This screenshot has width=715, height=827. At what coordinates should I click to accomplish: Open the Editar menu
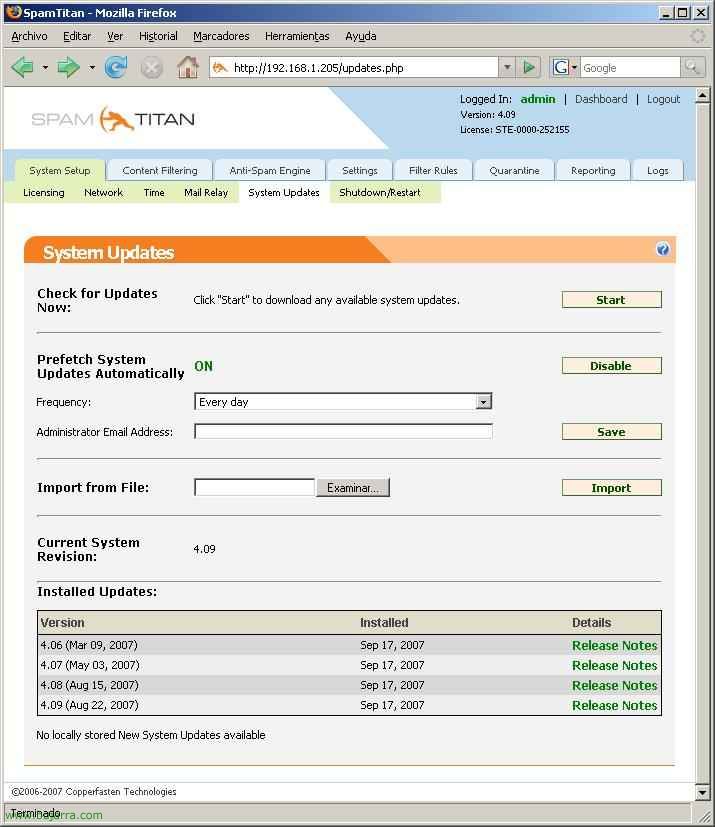point(77,36)
